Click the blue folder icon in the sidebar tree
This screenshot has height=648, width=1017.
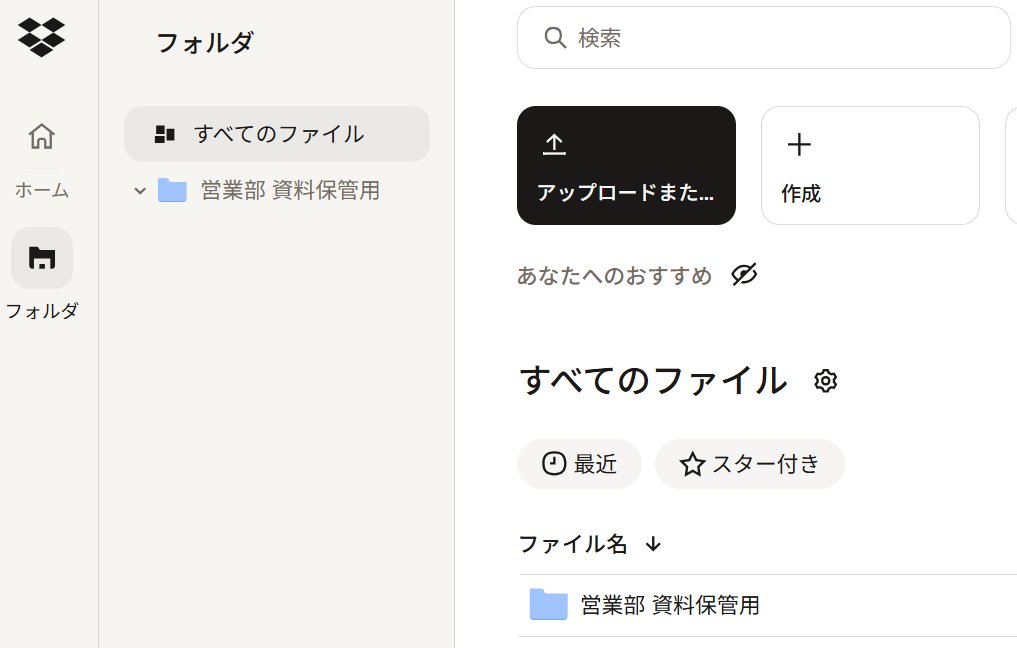172,190
